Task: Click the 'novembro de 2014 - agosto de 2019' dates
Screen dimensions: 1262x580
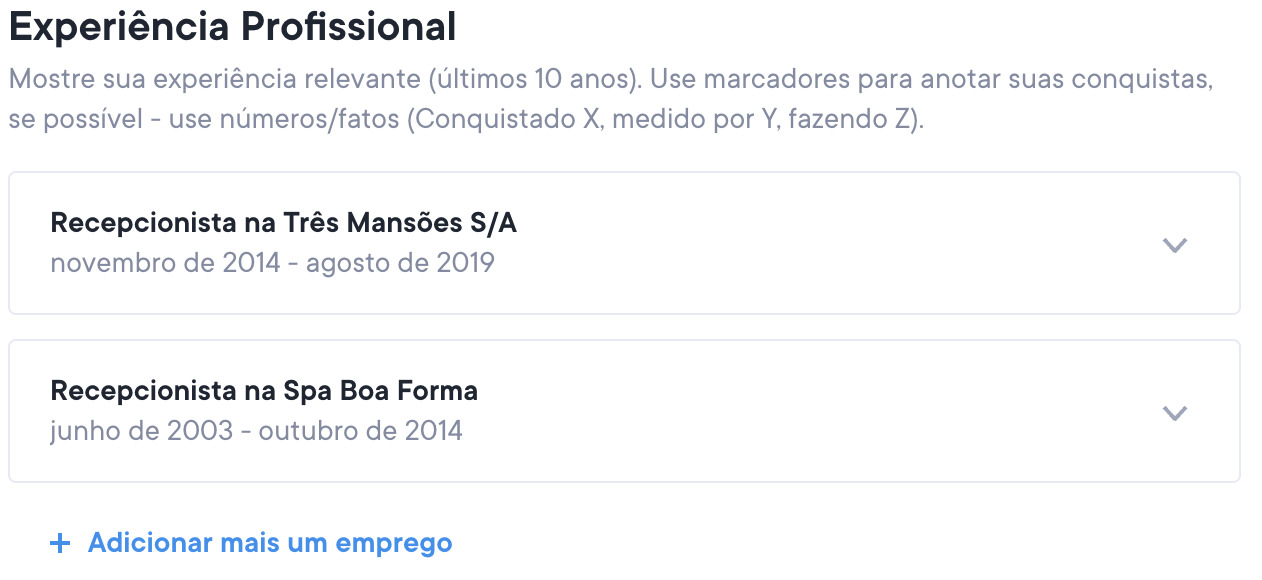Action: tap(272, 263)
